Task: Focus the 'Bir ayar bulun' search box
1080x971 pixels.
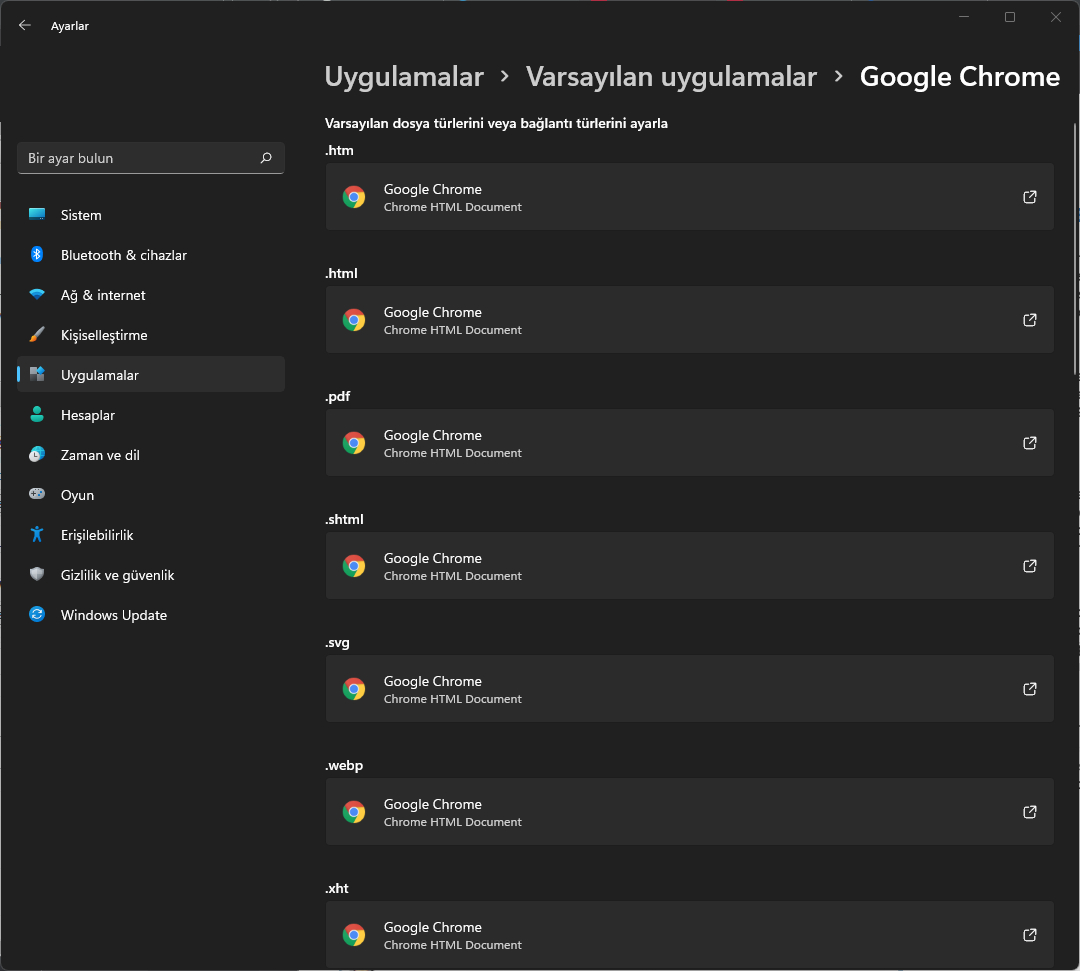Action: coord(138,158)
